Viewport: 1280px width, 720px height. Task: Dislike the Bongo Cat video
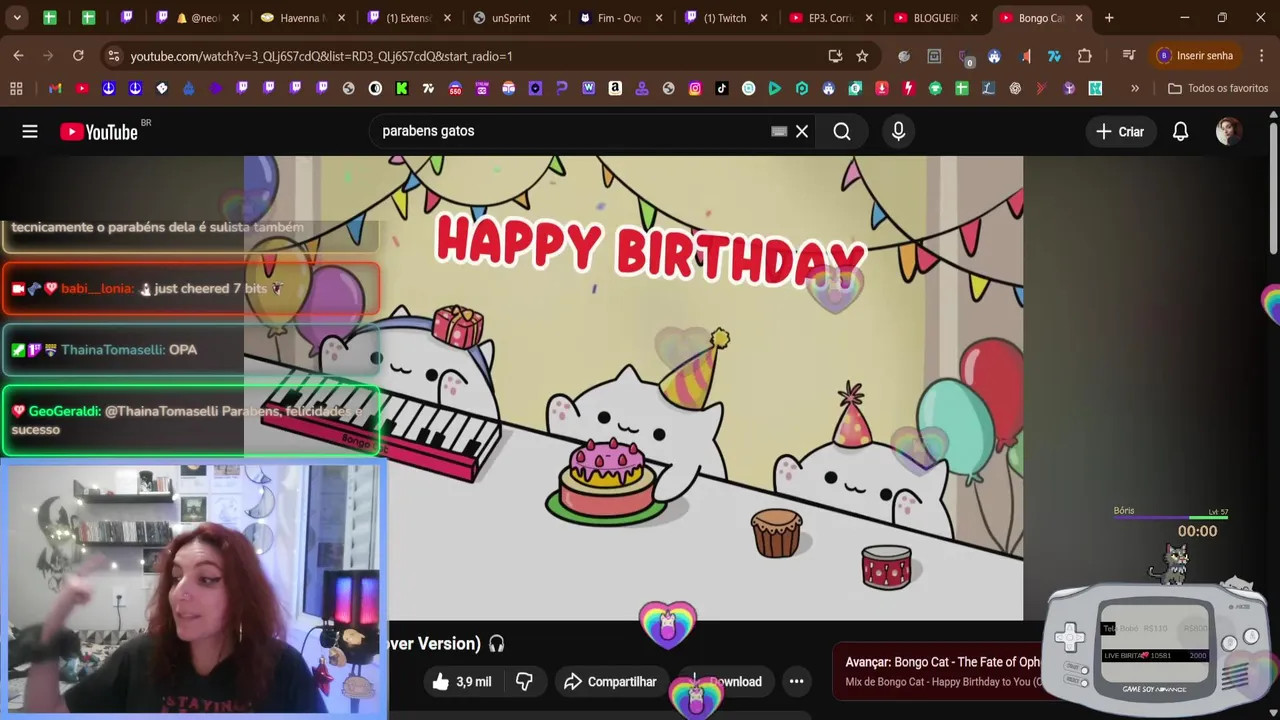[x=524, y=682]
